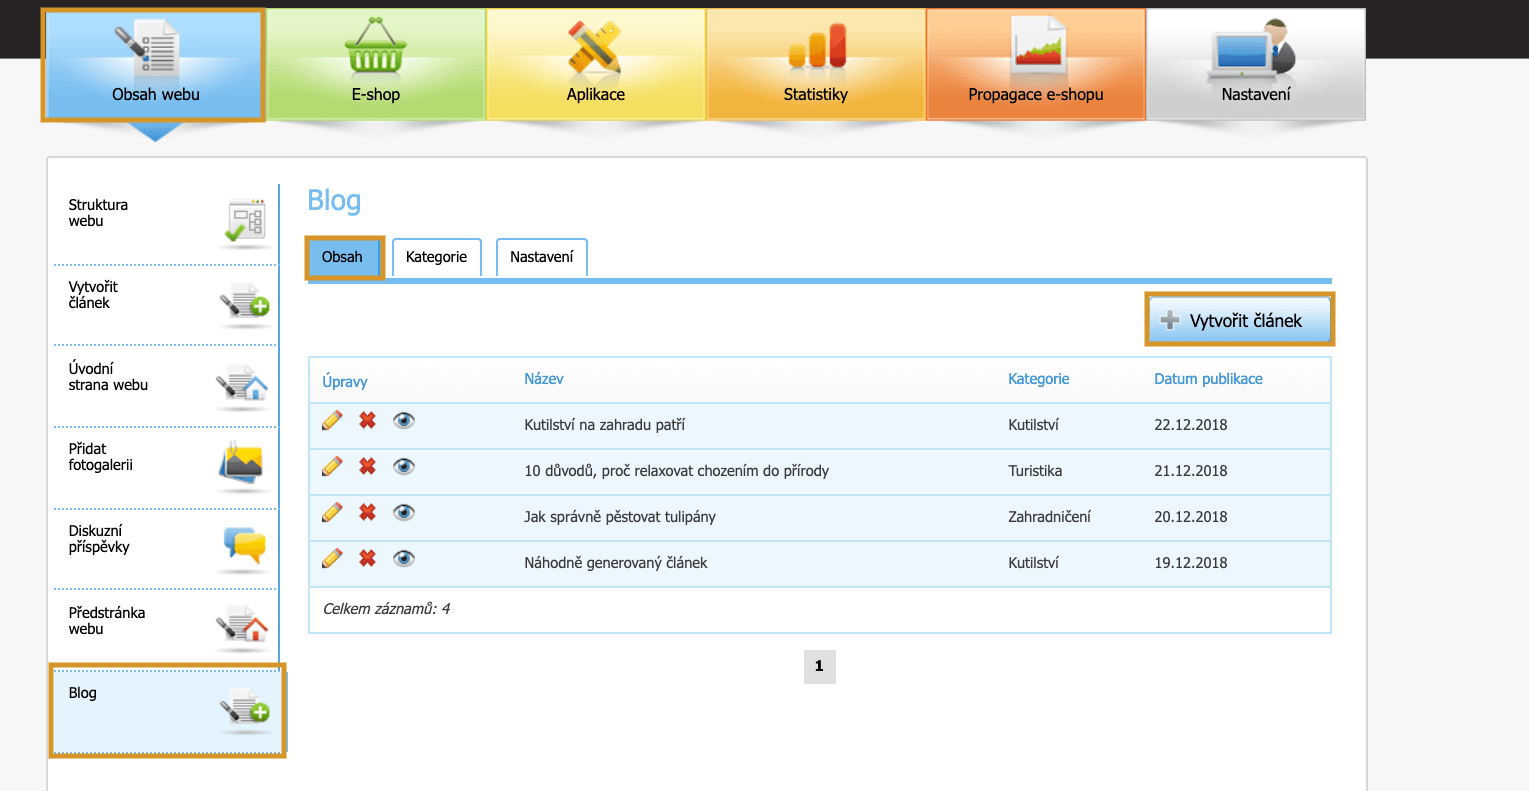This screenshot has height=791, width=1529.
Task: Select Přidat fotogalerii label in sidebar
Action: pos(100,457)
